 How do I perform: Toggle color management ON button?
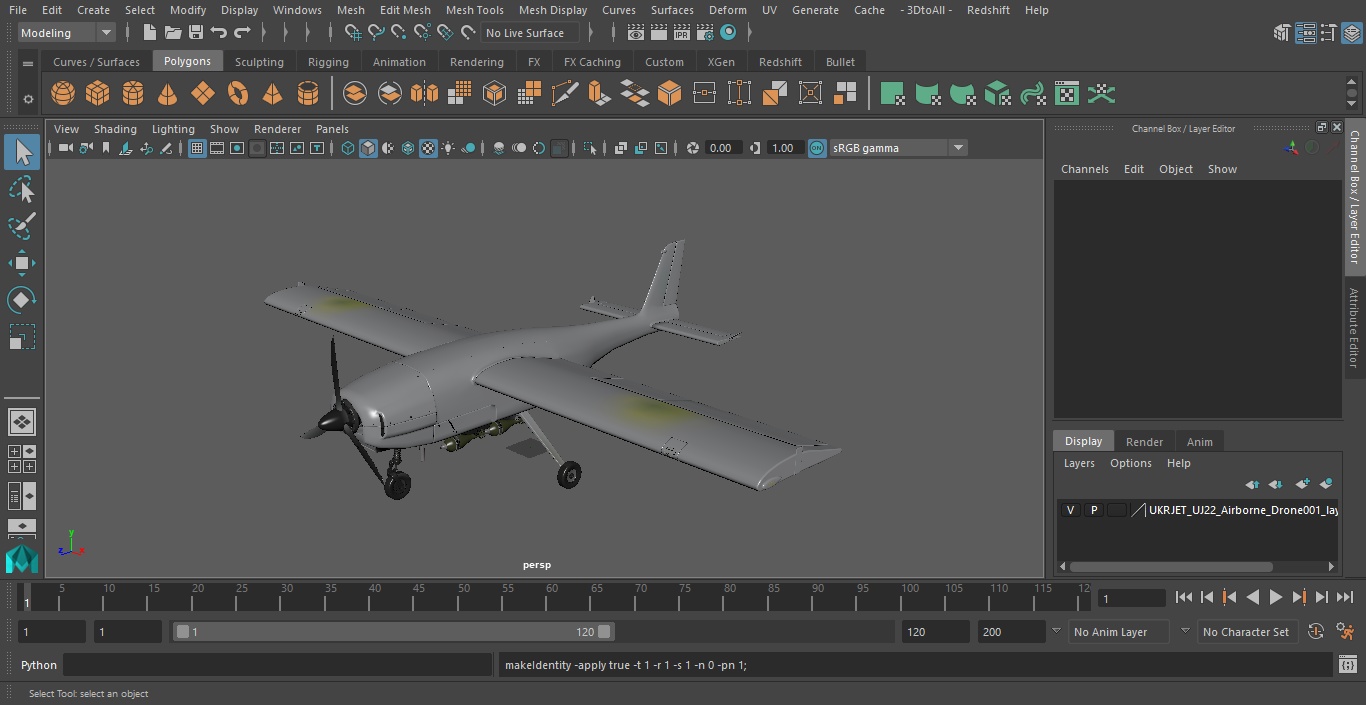click(x=817, y=148)
